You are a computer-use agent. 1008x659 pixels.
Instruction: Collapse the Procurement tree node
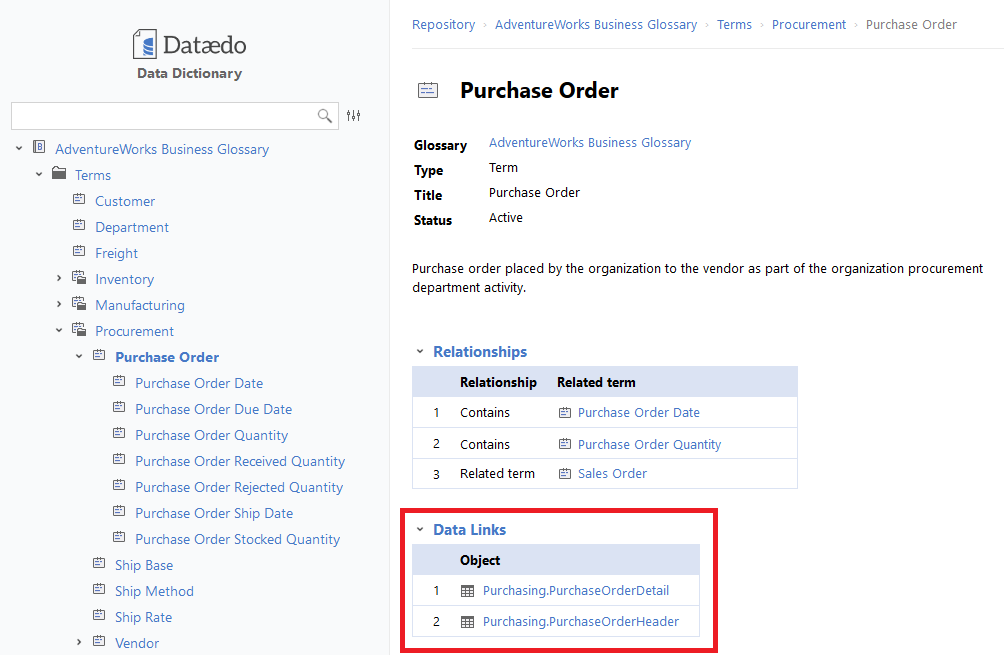click(59, 331)
